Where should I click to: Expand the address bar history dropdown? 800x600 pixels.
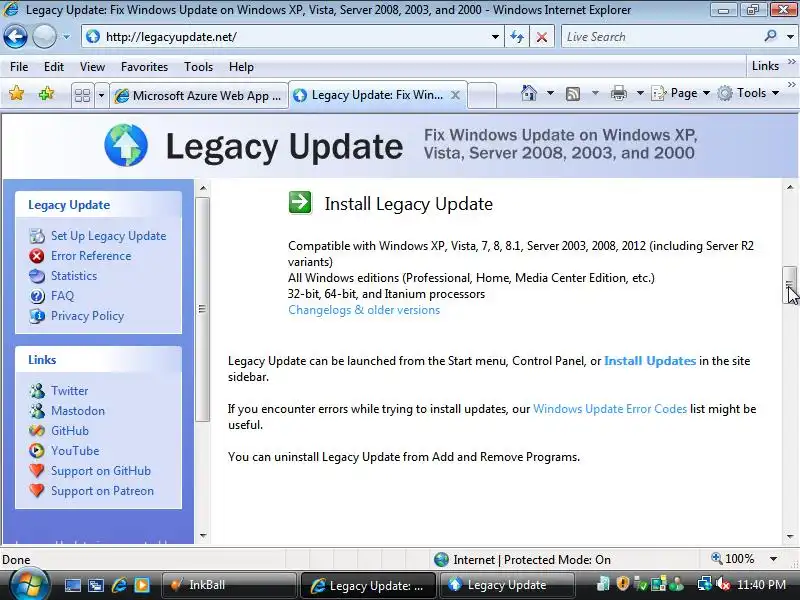click(494, 37)
